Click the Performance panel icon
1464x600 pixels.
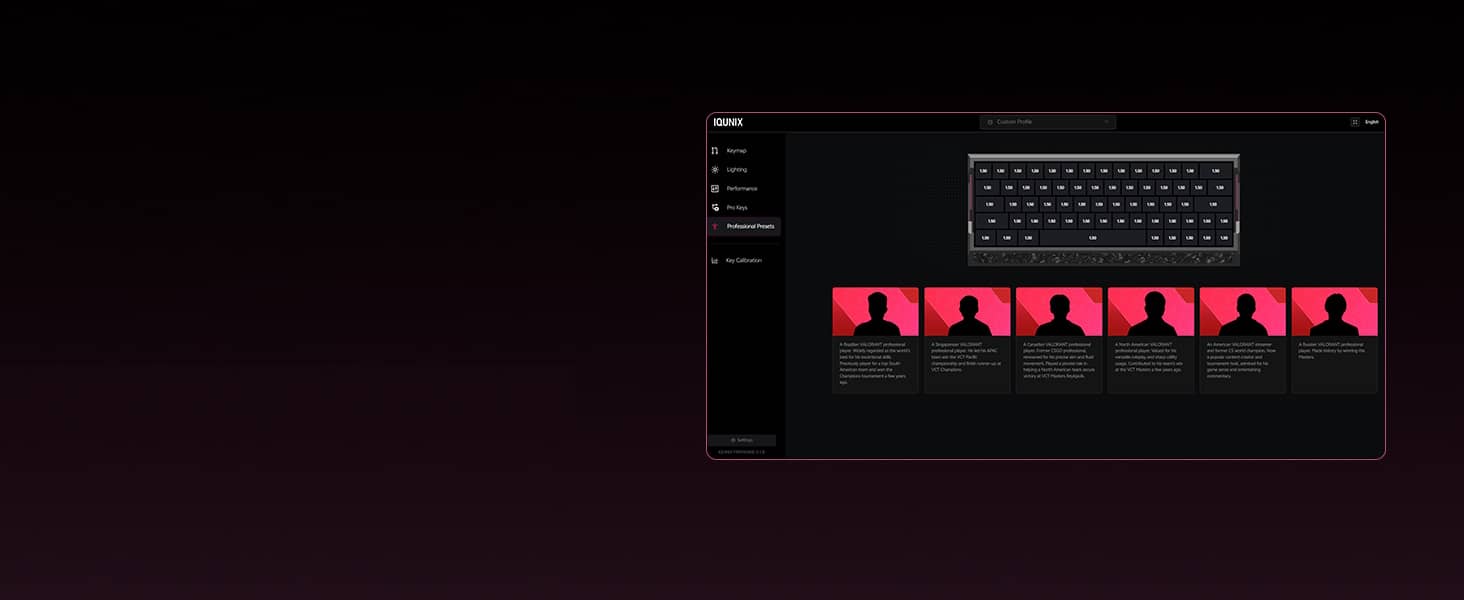click(x=715, y=189)
